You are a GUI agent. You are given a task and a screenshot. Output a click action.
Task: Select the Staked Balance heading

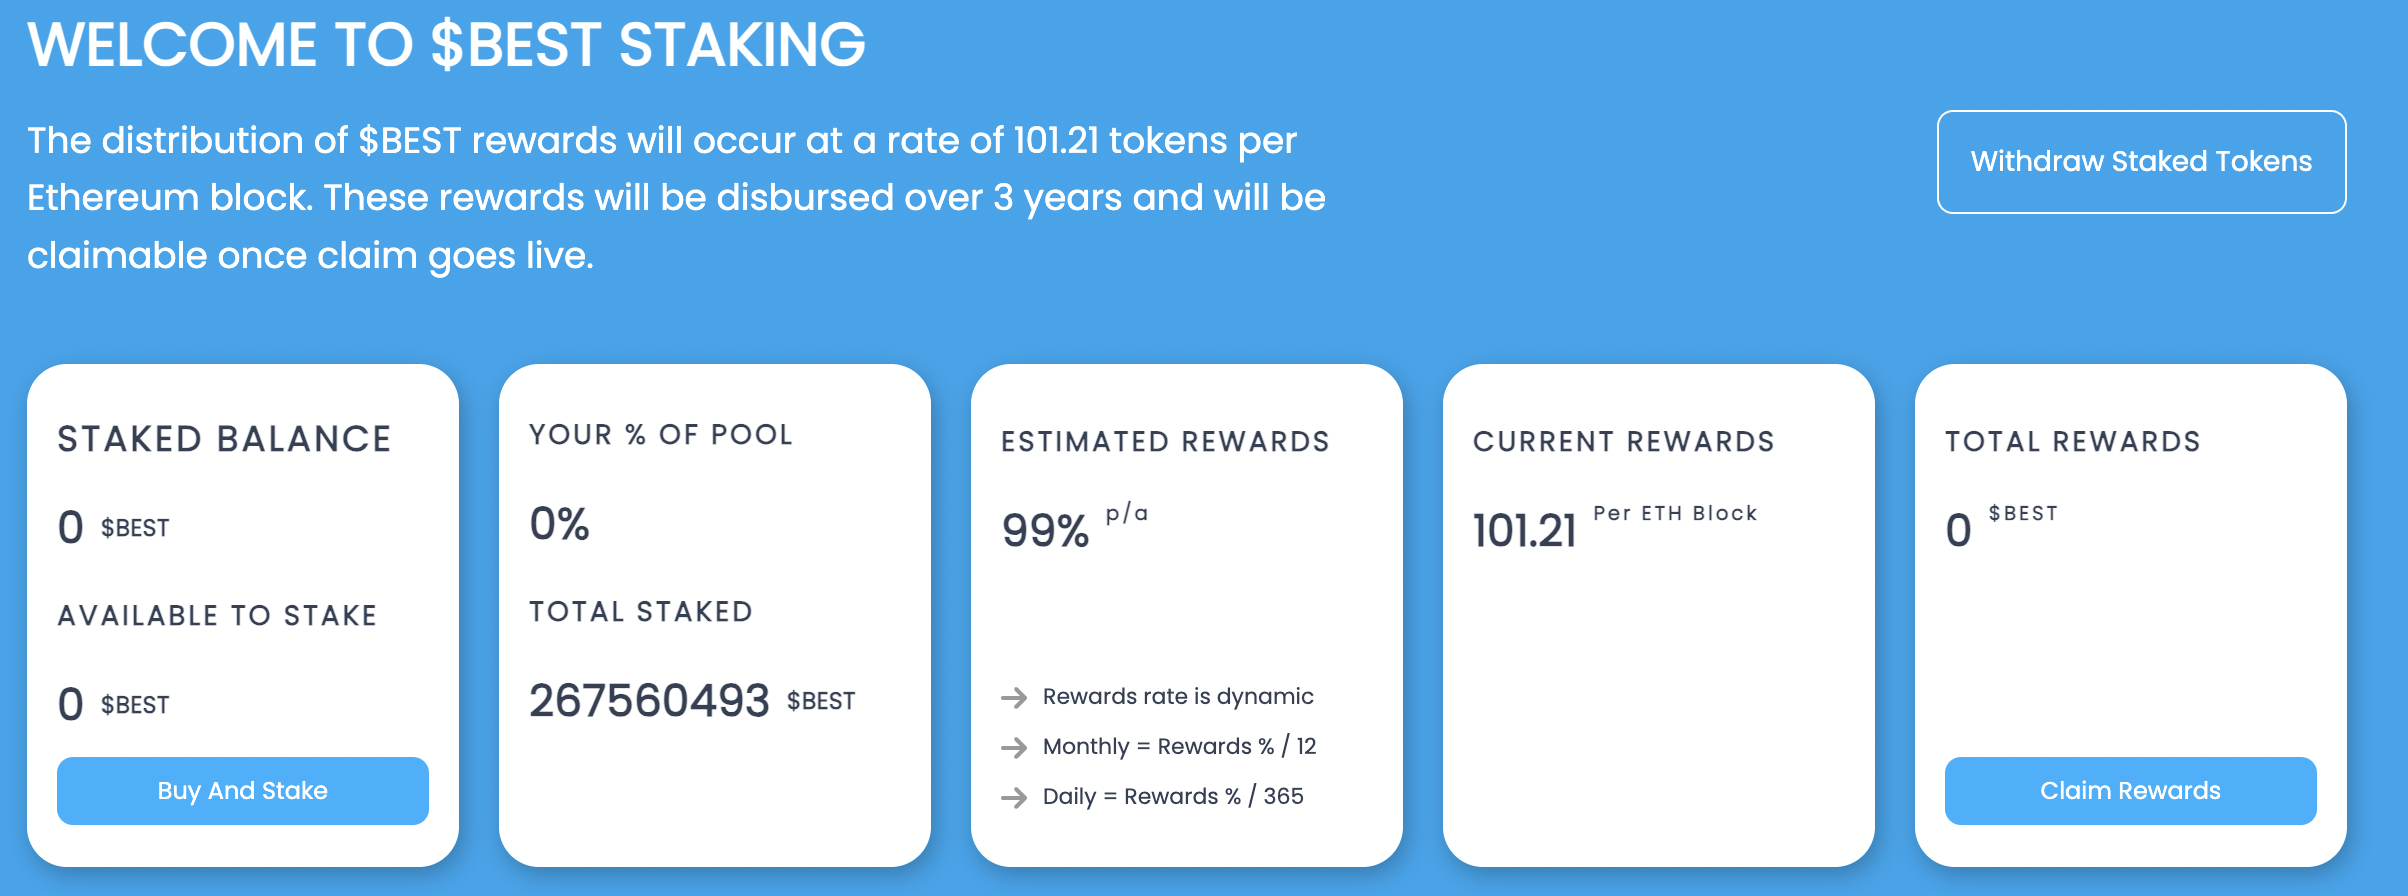tap(224, 439)
